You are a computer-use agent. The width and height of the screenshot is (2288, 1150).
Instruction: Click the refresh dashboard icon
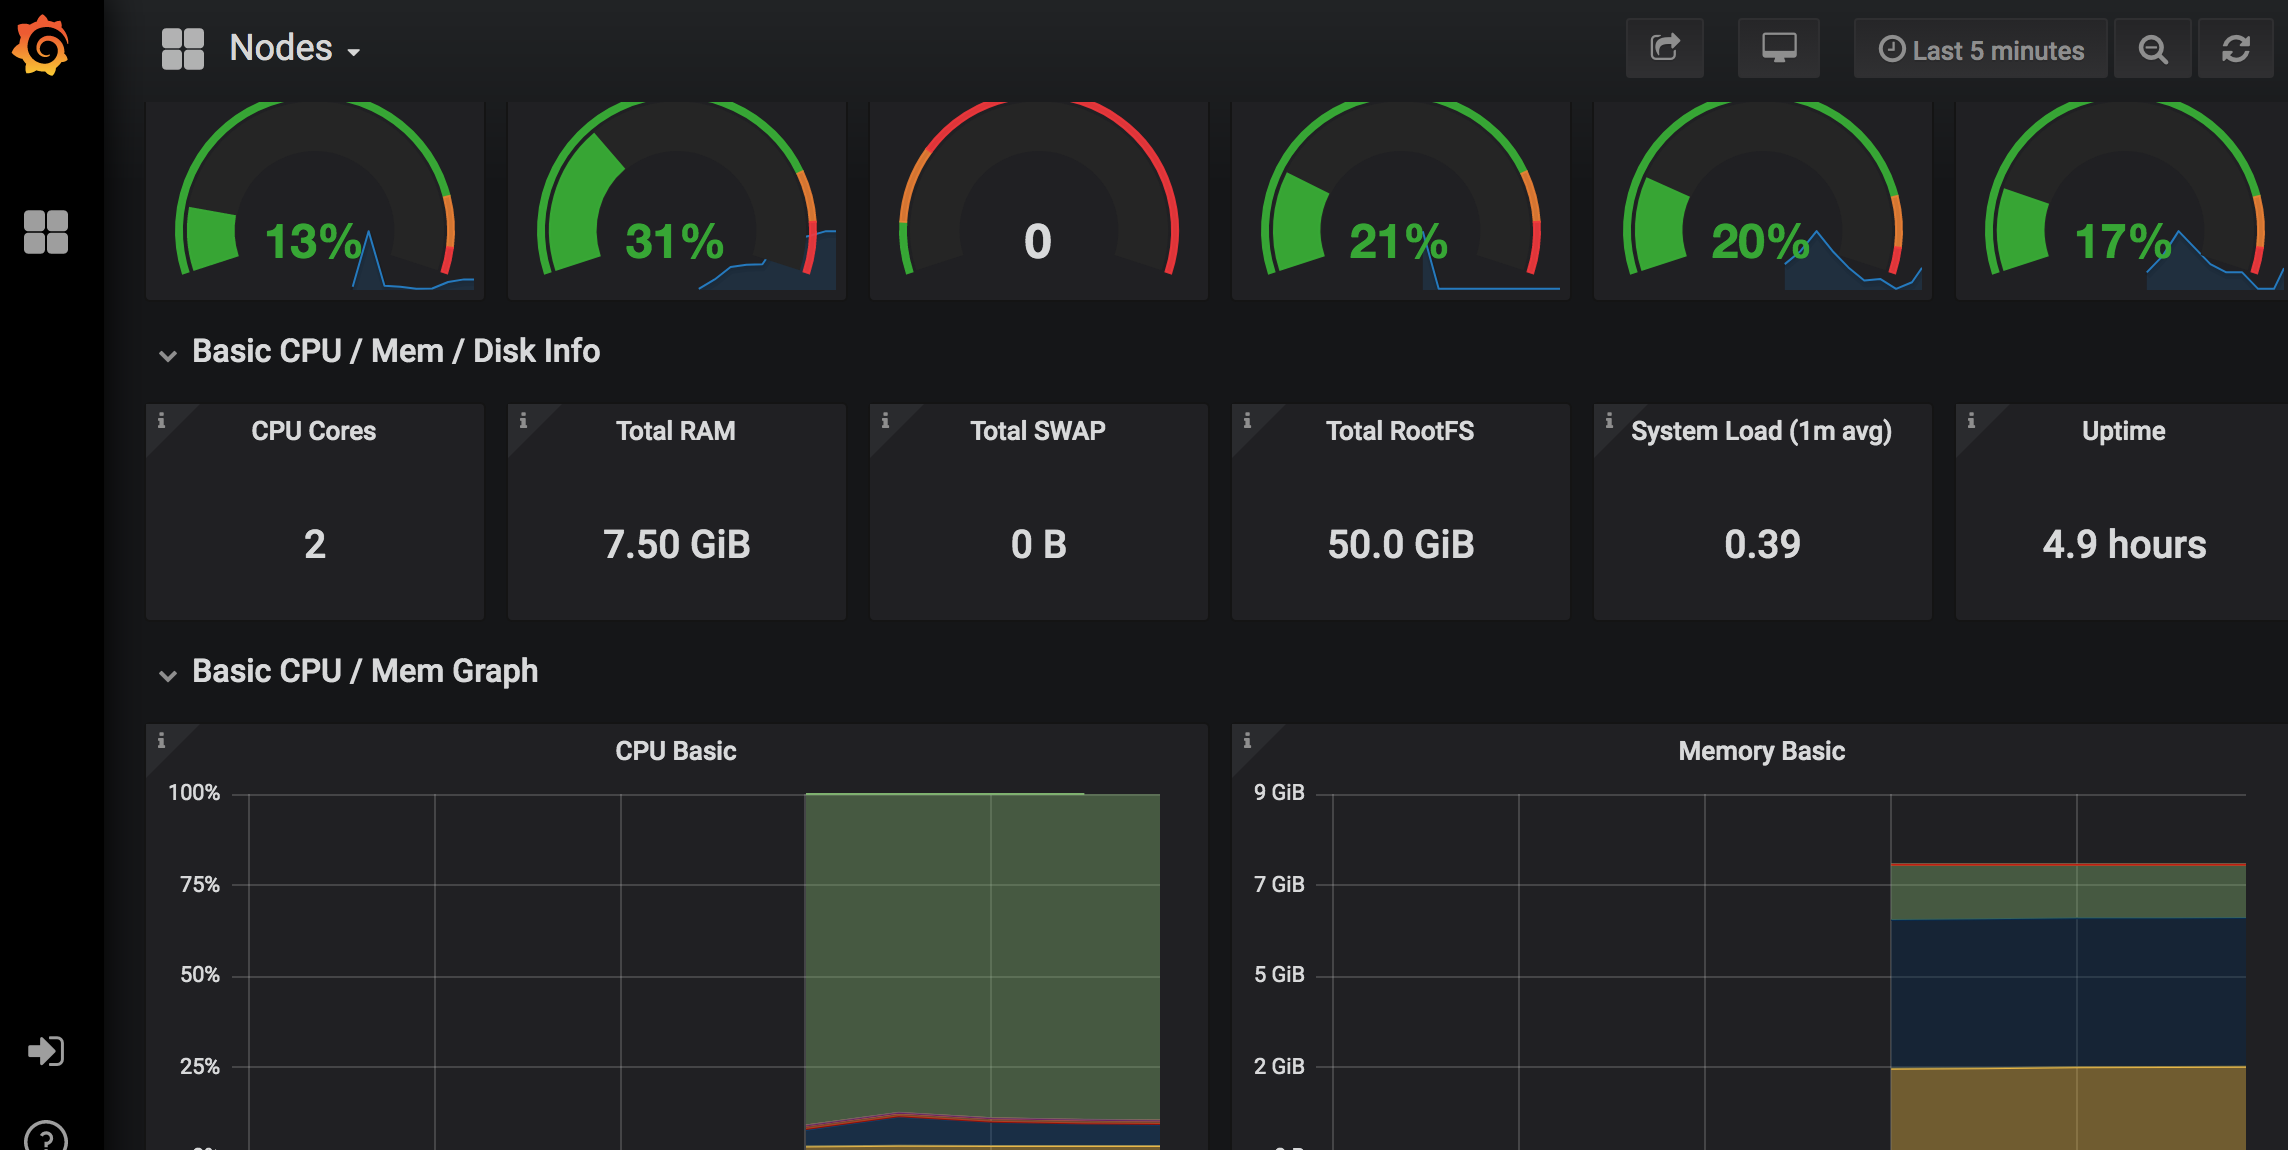2236,49
